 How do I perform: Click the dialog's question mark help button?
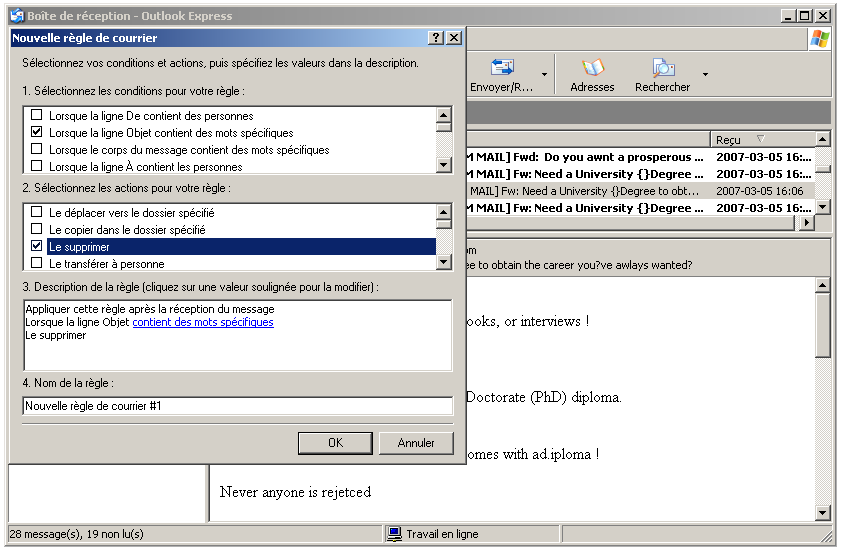(x=436, y=38)
